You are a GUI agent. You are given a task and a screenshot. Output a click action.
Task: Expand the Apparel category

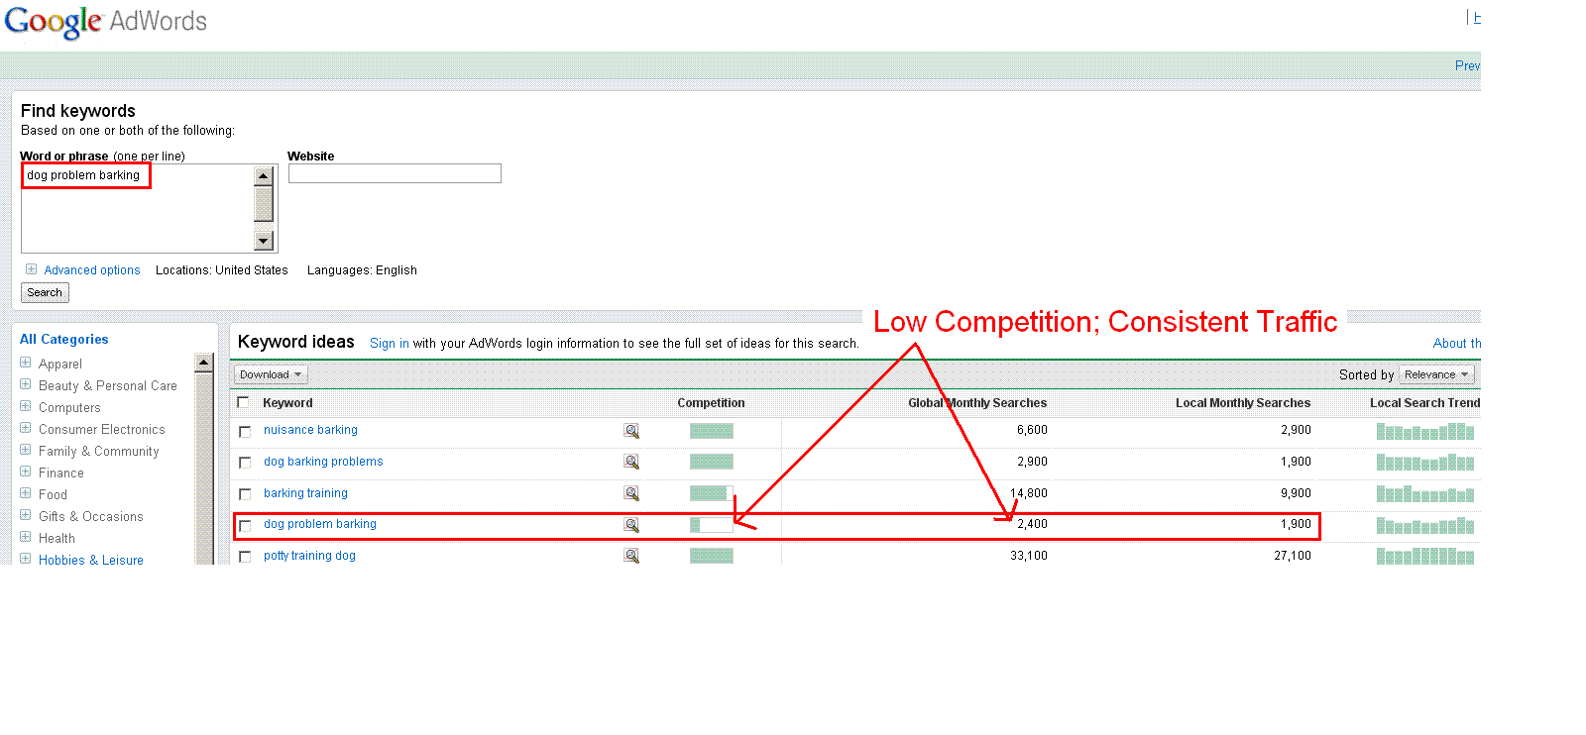pos(26,363)
